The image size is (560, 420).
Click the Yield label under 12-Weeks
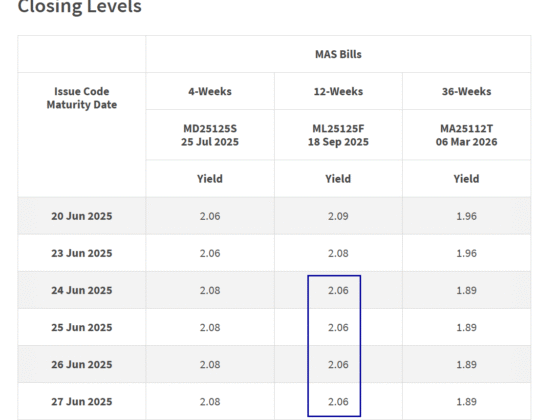pos(338,179)
